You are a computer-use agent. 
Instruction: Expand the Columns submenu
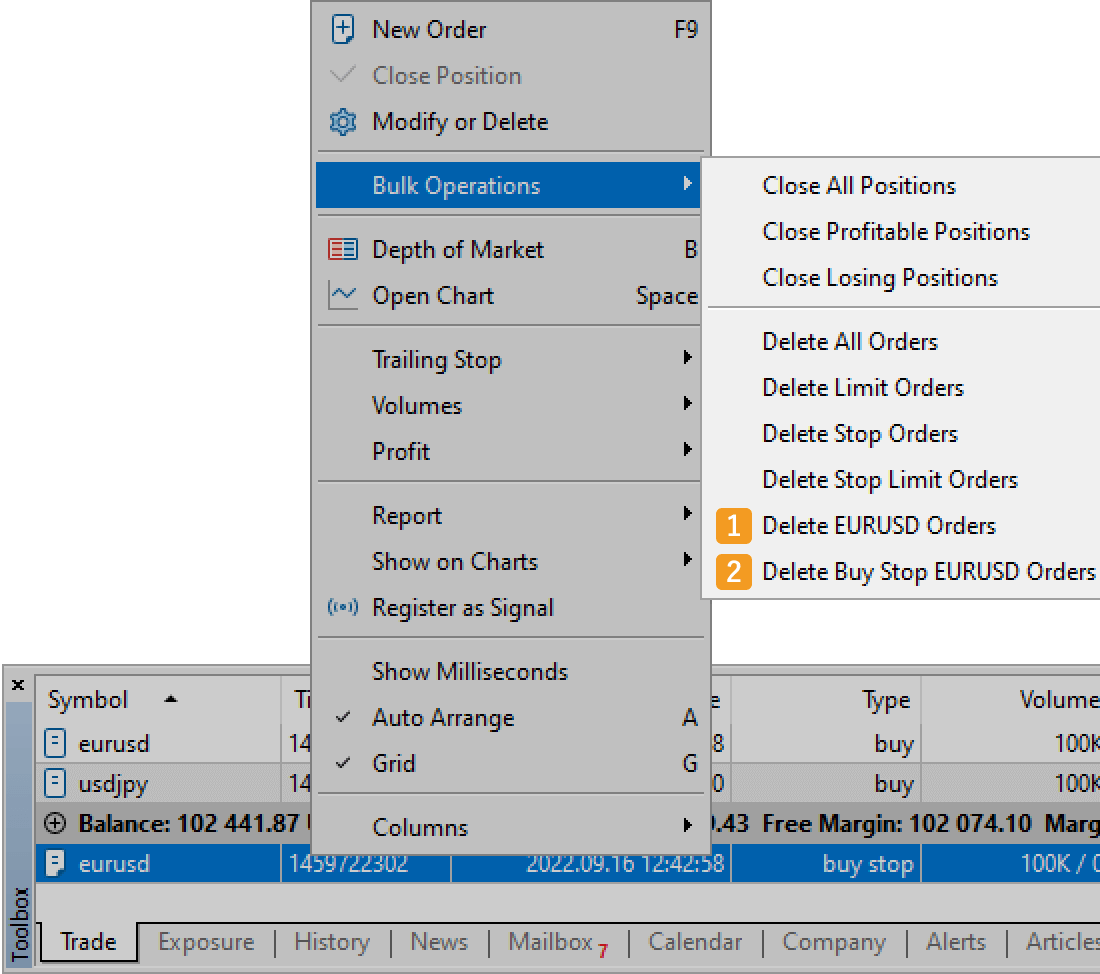pyautogui.click(x=420, y=828)
